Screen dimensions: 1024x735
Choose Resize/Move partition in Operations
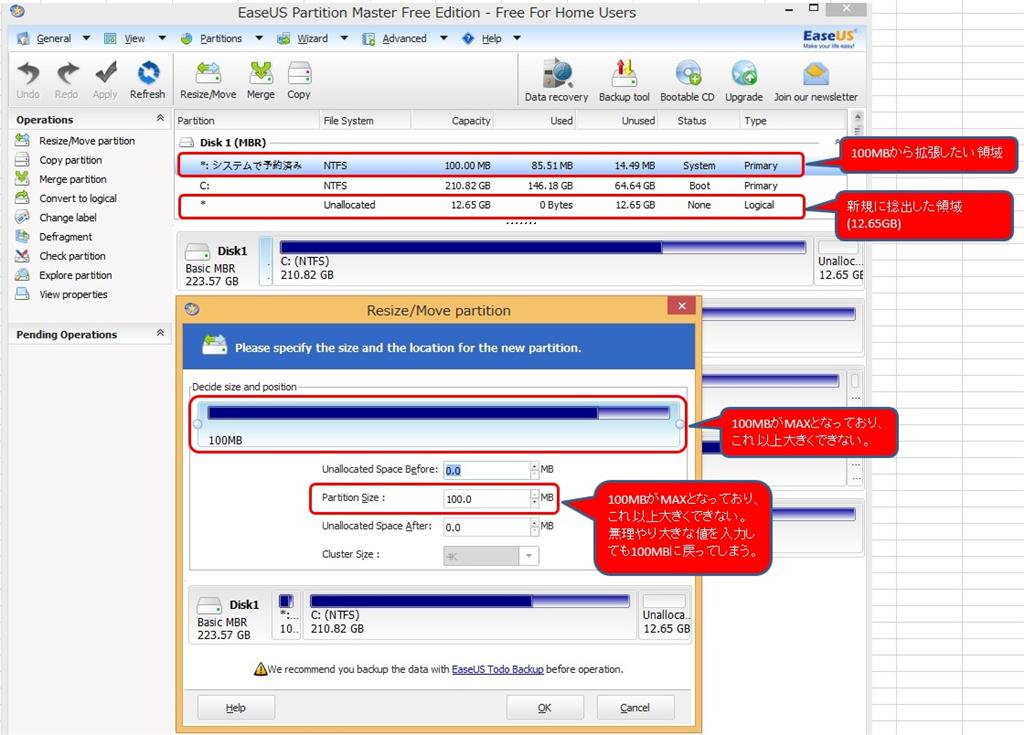tap(87, 140)
